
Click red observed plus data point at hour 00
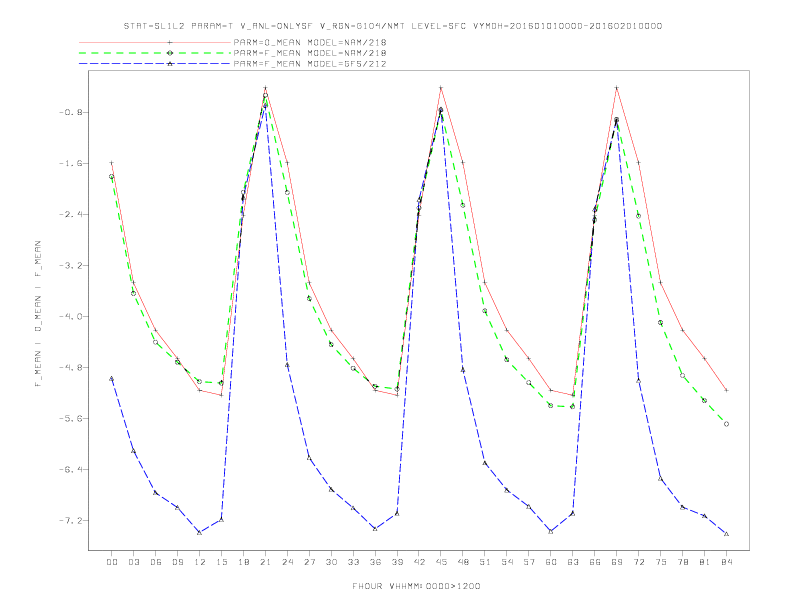click(x=112, y=163)
